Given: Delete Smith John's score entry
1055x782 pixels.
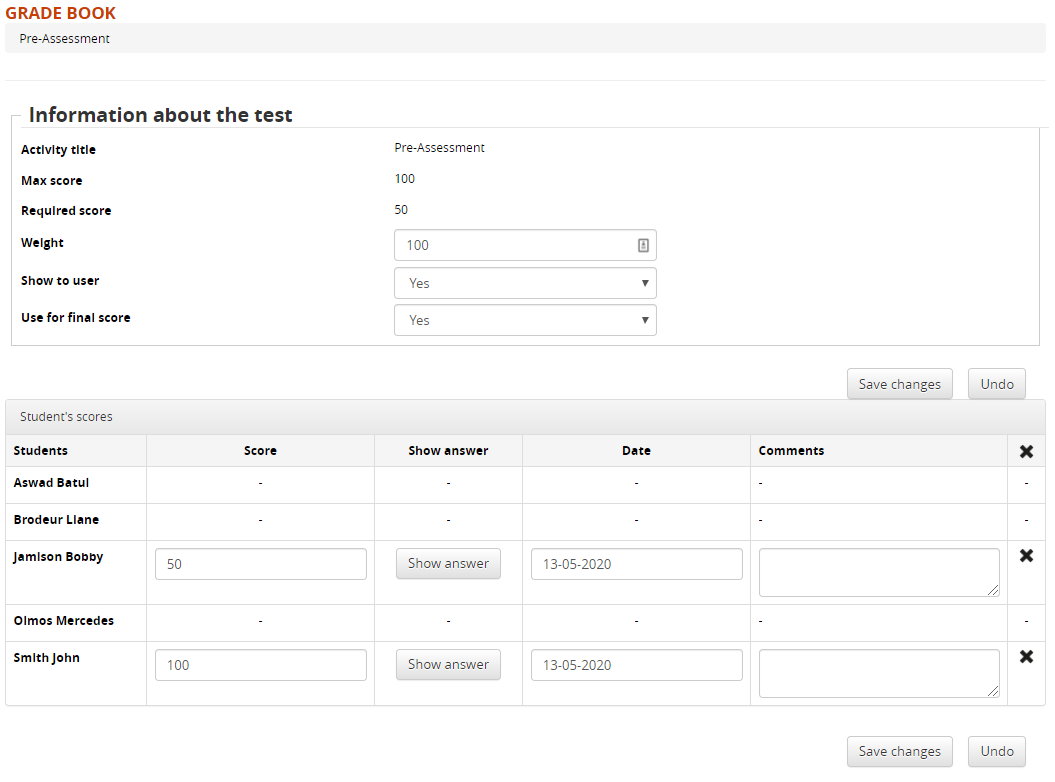Looking at the screenshot, I should (x=1026, y=656).
